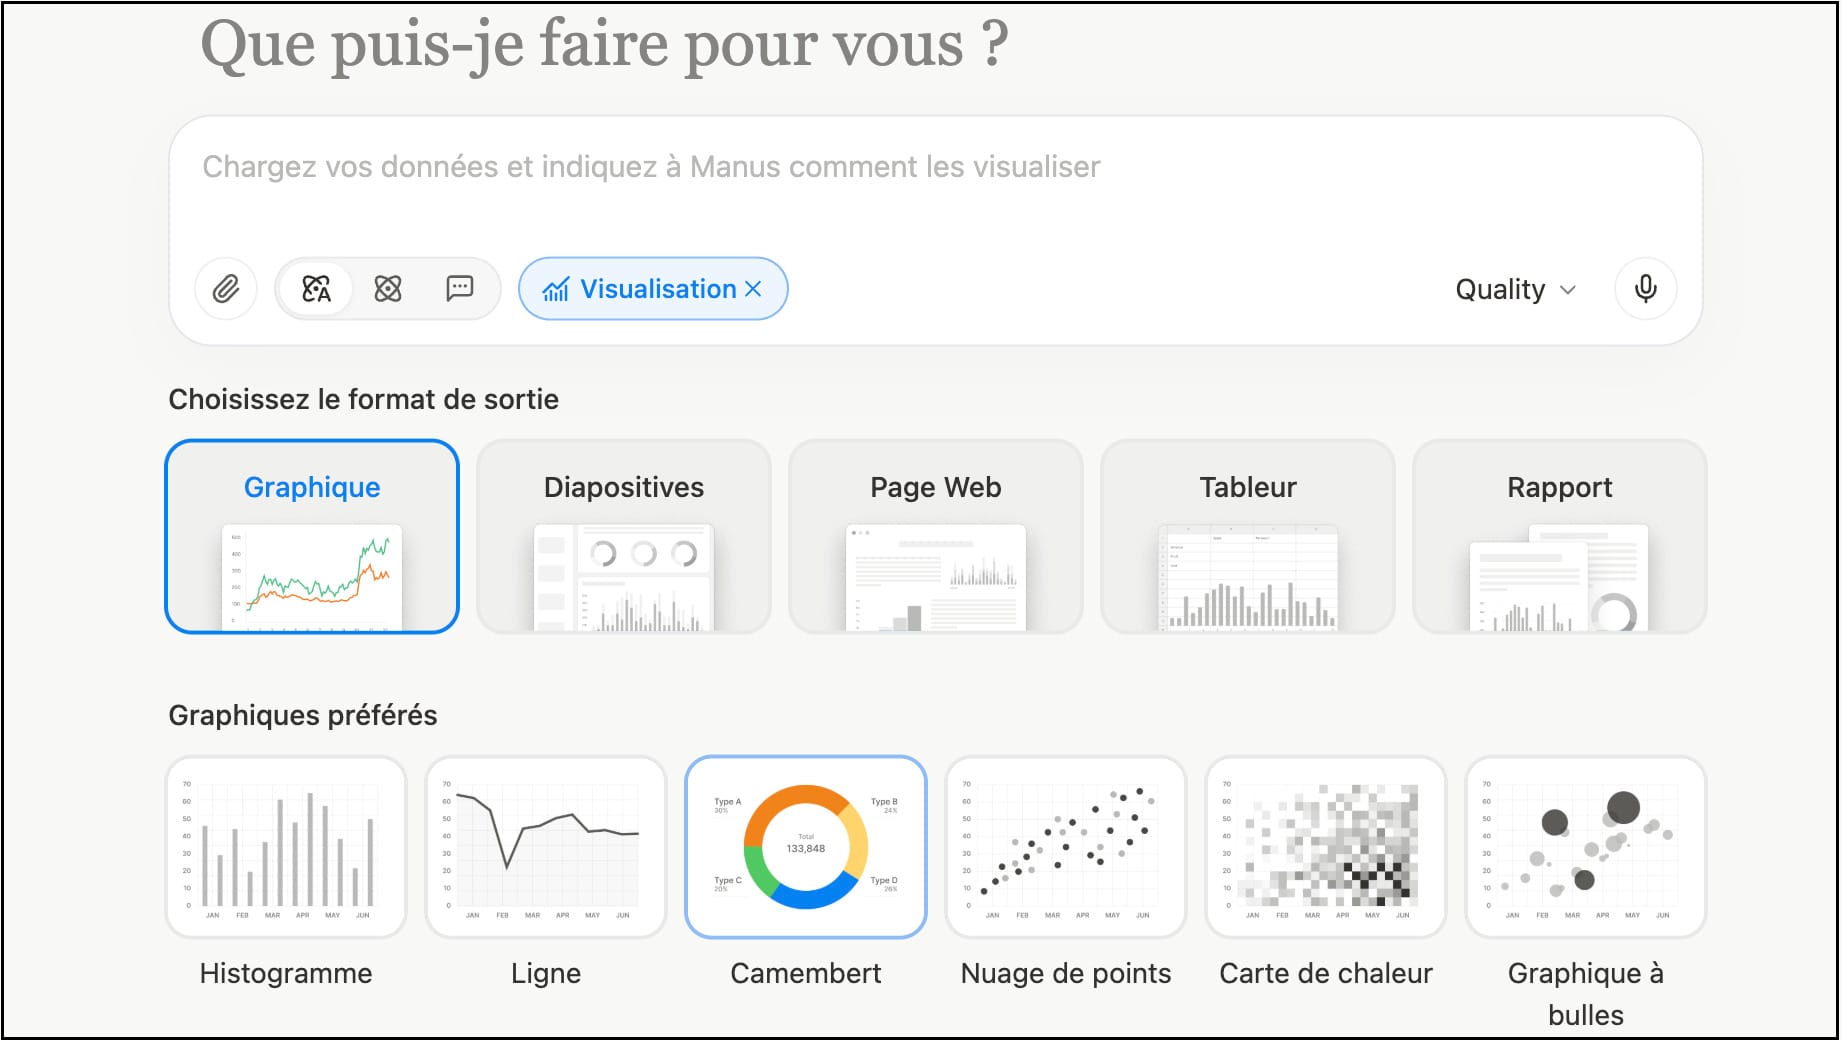Click the paperclip attach file icon
The height and width of the screenshot is (1040, 1842).
pyautogui.click(x=226, y=289)
